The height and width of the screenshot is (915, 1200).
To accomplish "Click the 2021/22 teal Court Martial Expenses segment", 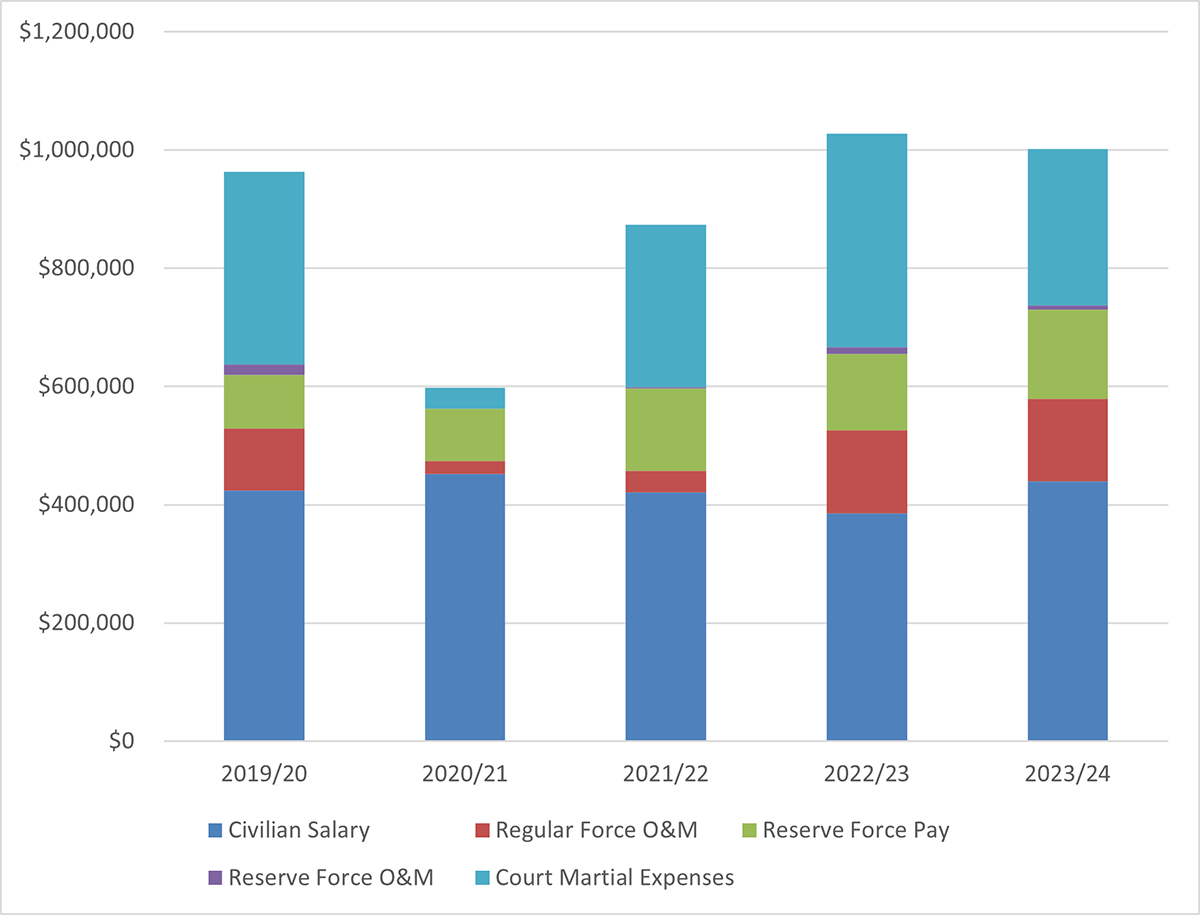I will (666, 306).
